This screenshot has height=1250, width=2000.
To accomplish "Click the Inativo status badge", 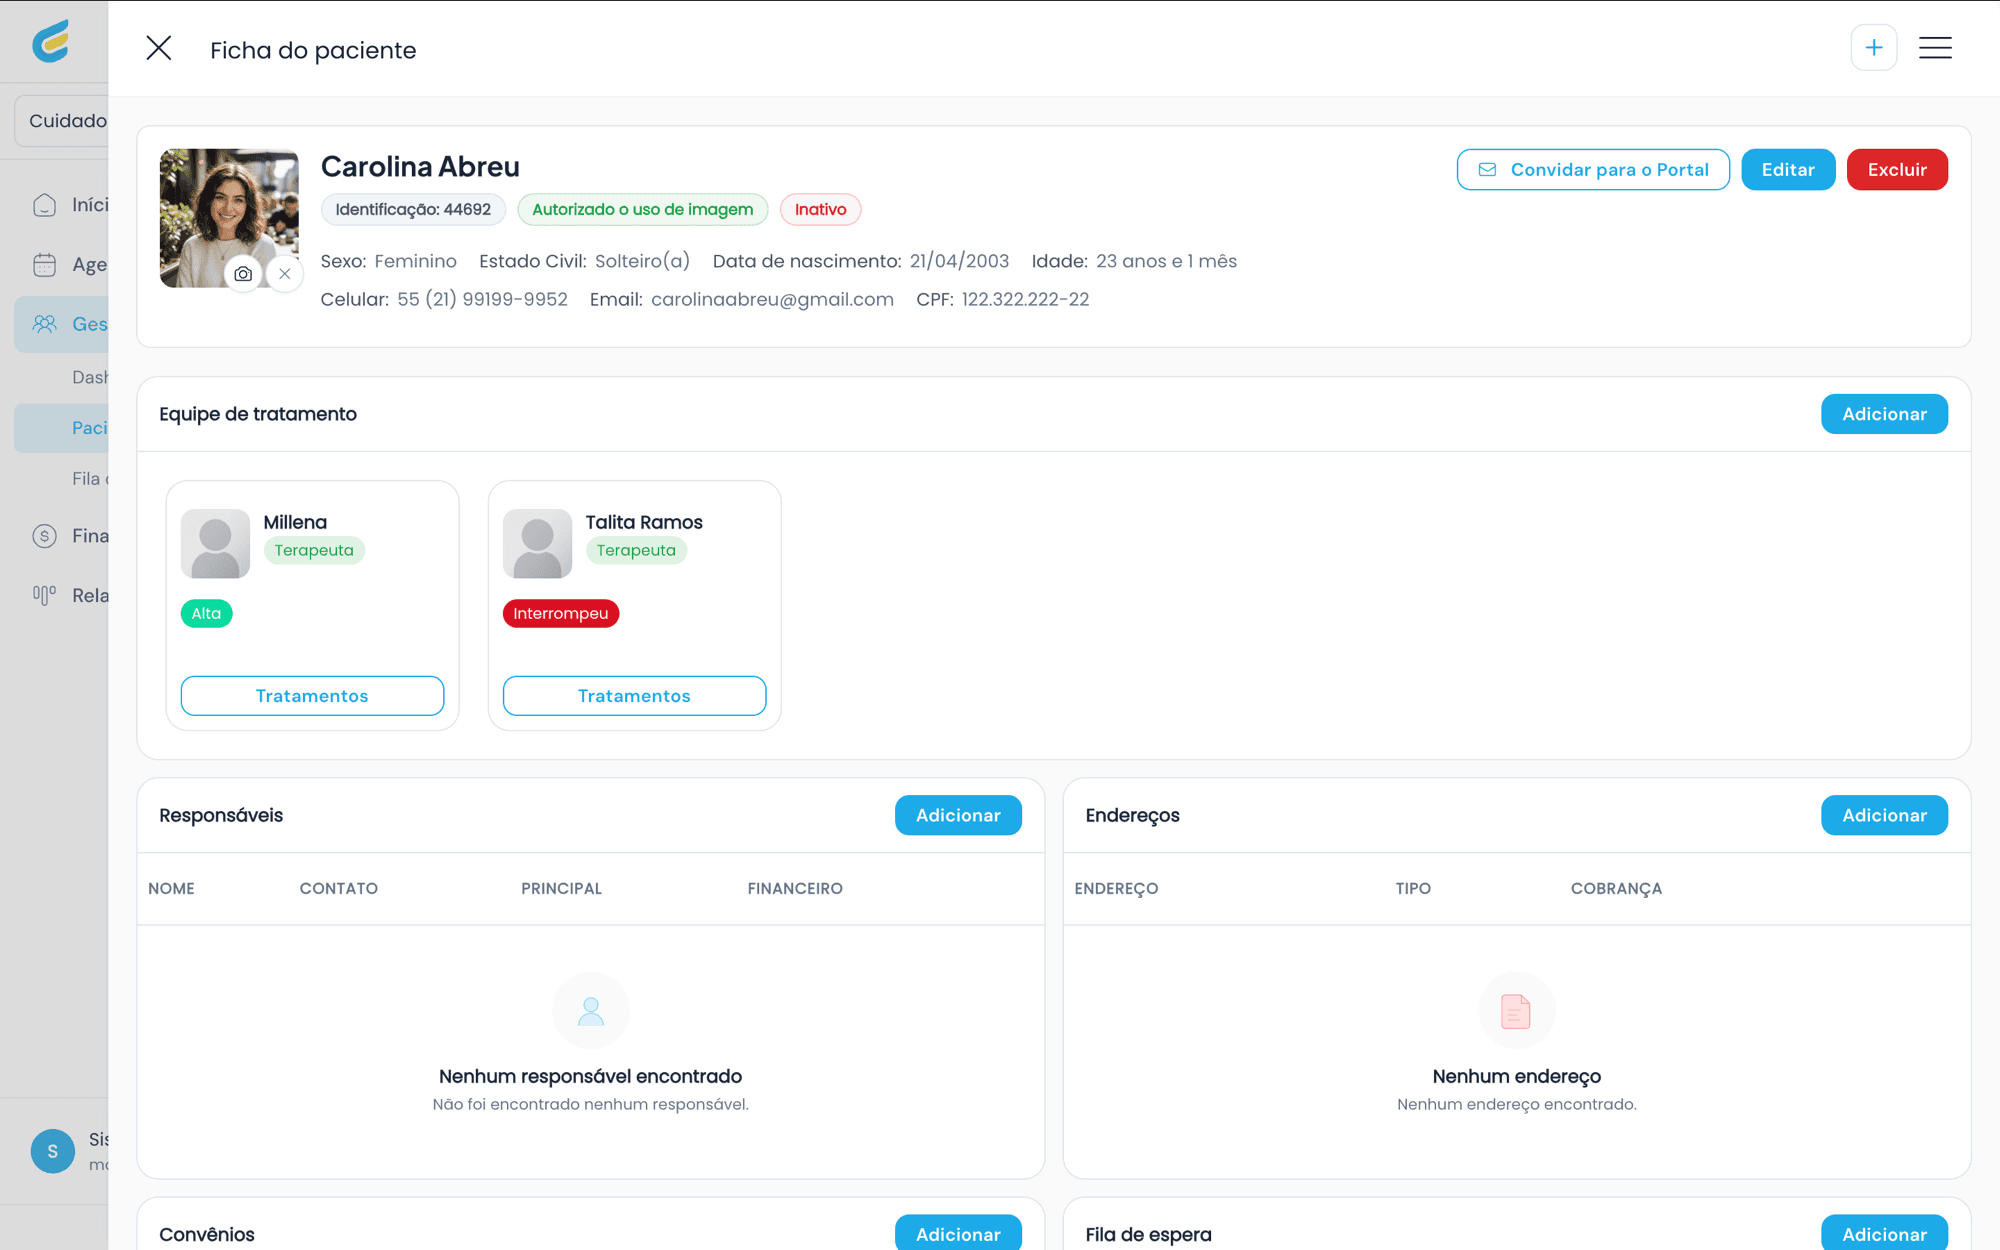I will tap(820, 209).
